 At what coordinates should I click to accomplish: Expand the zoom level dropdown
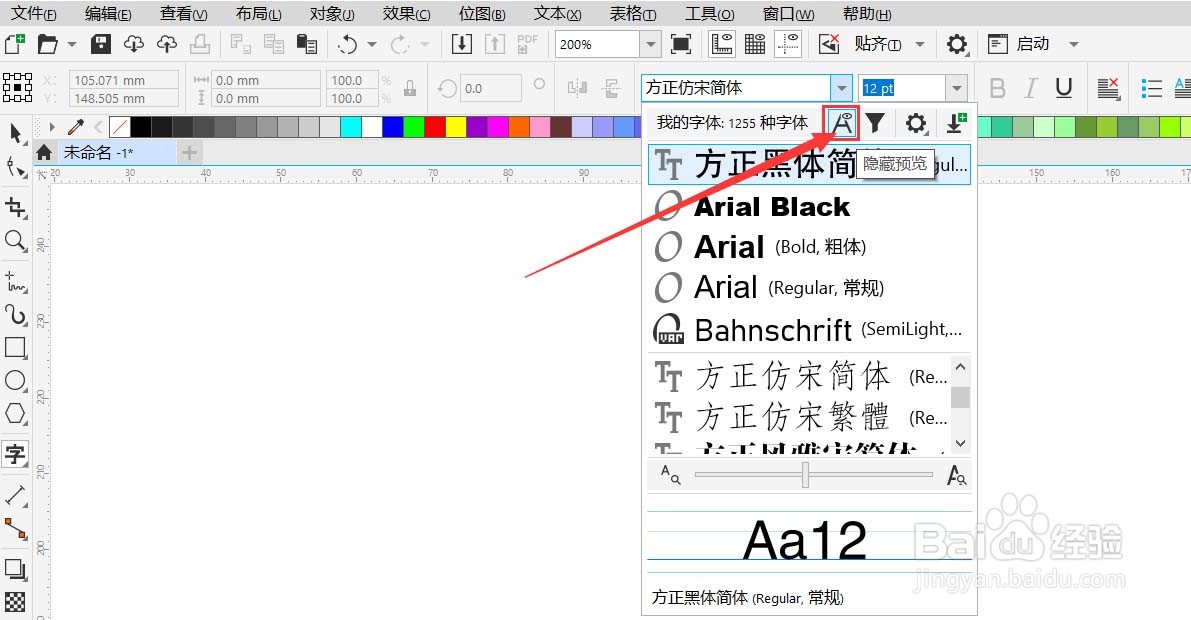649,45
